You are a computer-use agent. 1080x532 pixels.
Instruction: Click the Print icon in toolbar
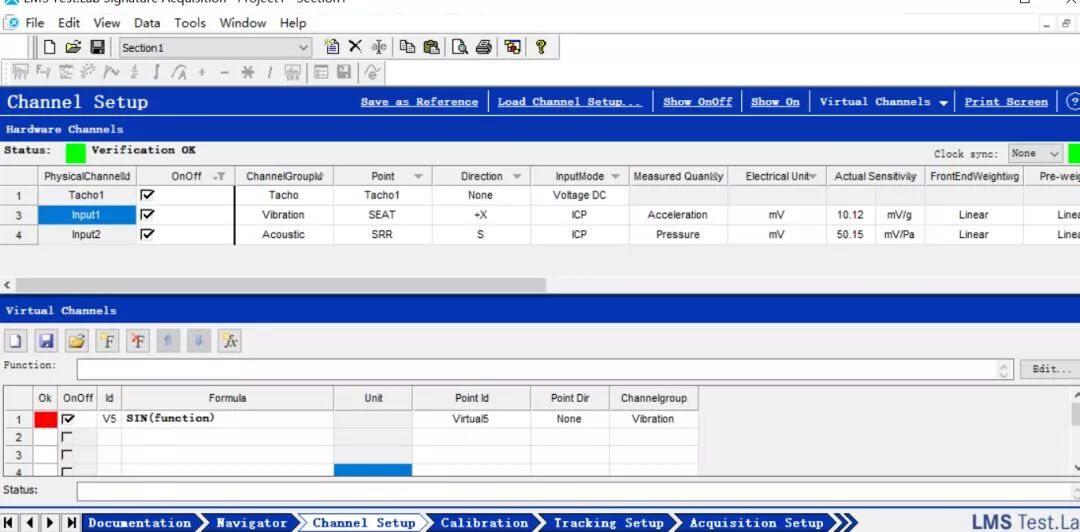click(x=484, y=47)
